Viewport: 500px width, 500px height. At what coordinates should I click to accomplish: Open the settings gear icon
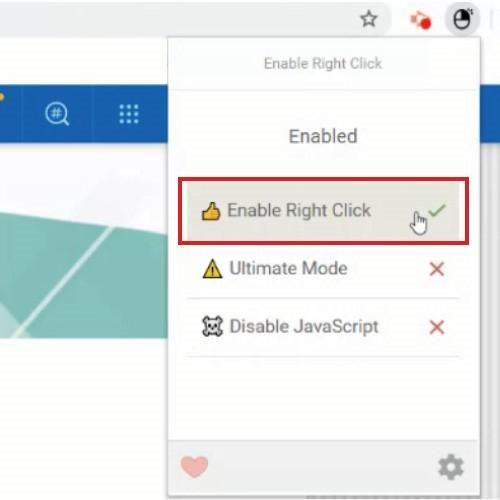[451, 467]
